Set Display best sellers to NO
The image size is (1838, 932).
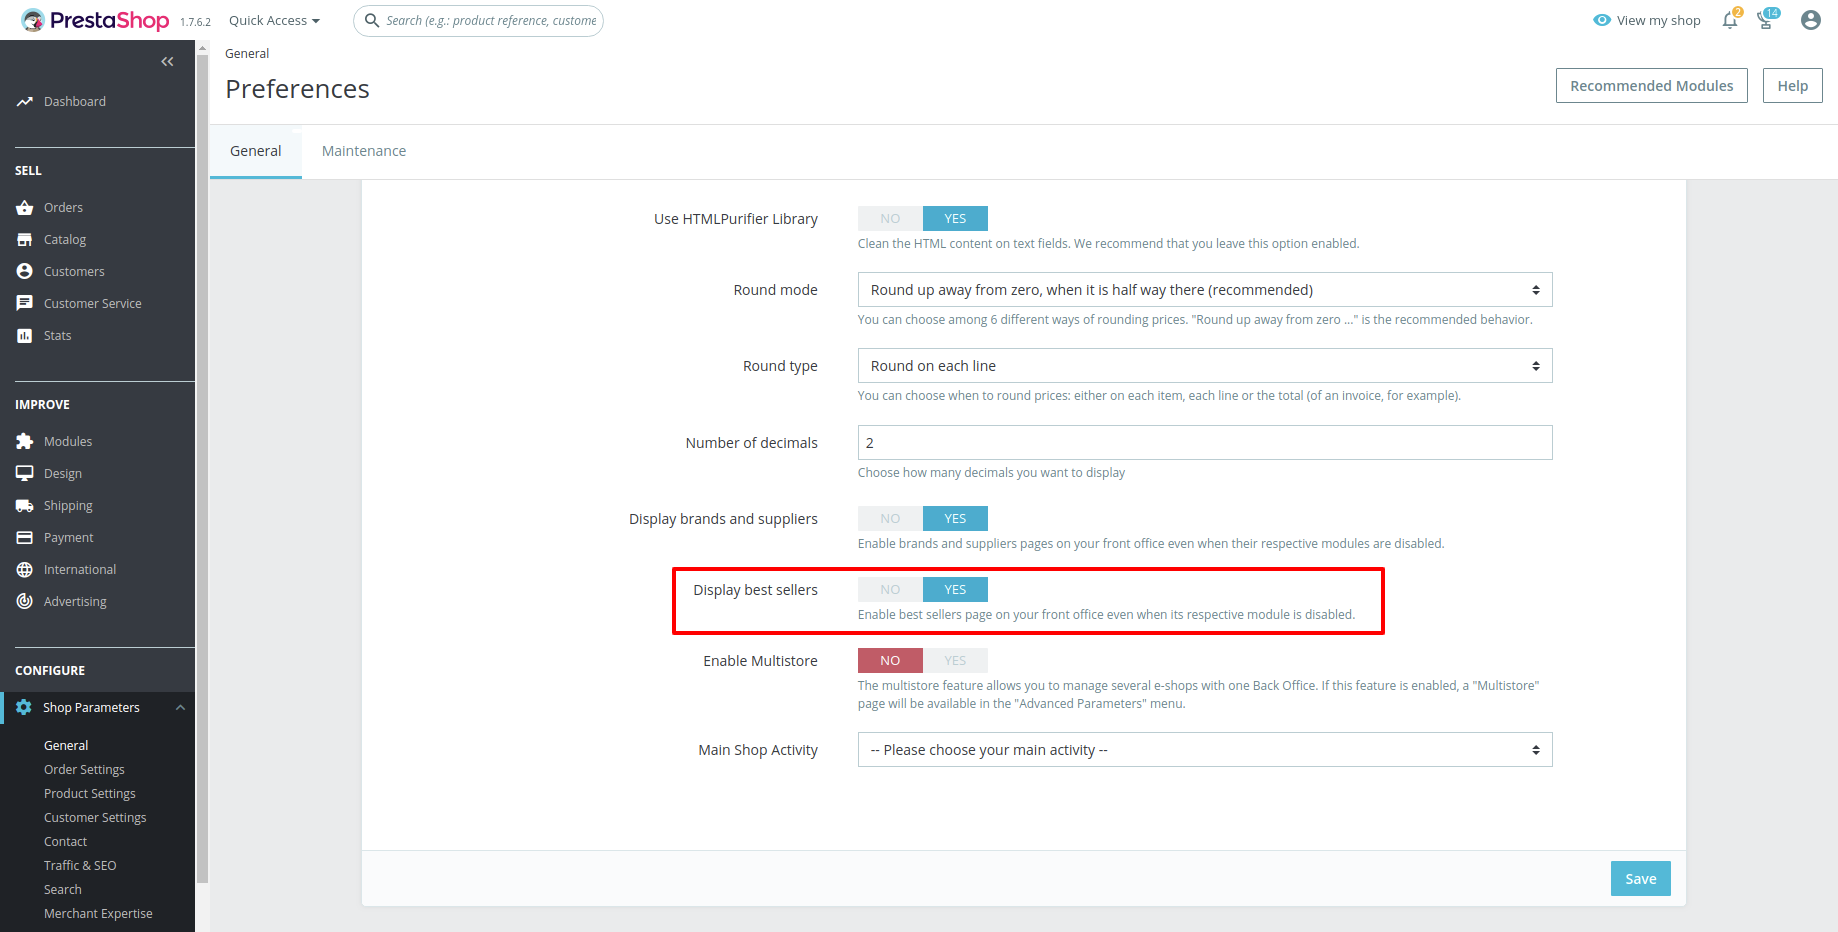coord(890,590)
